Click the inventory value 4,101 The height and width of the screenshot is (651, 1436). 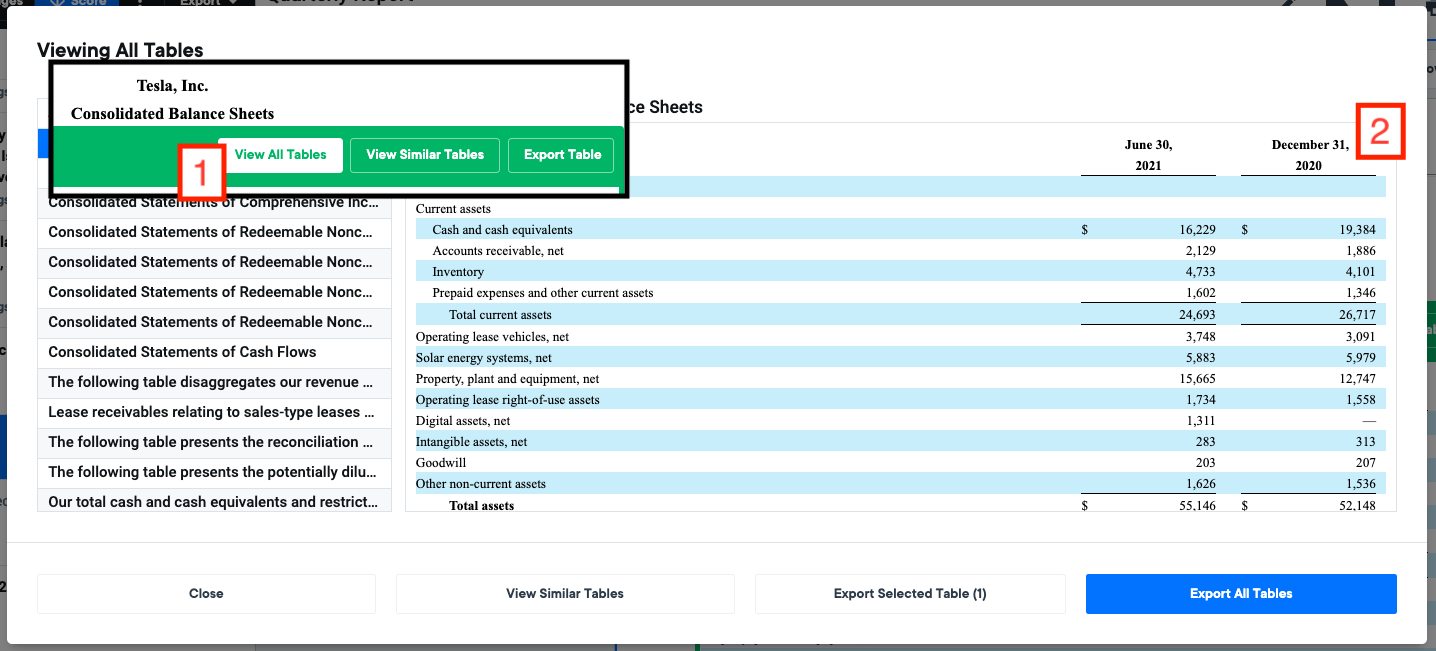pos(1360,272)
